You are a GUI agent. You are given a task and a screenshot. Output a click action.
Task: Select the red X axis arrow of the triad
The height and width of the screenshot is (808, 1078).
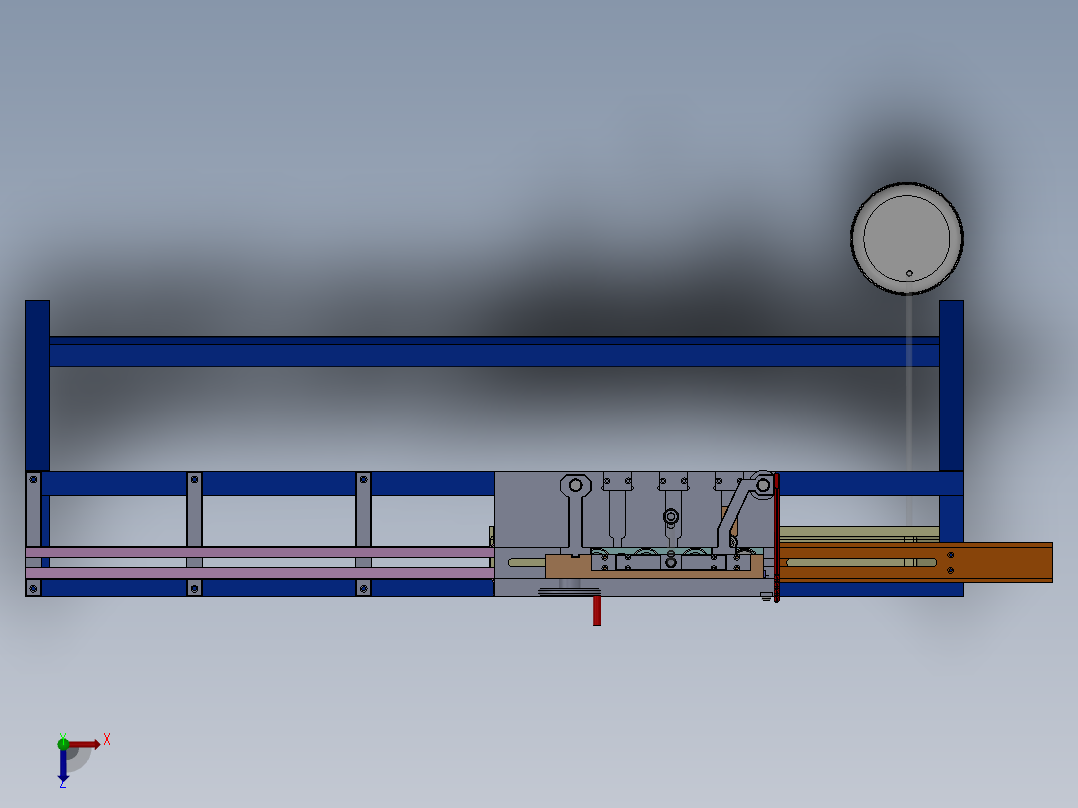point(84,744)
